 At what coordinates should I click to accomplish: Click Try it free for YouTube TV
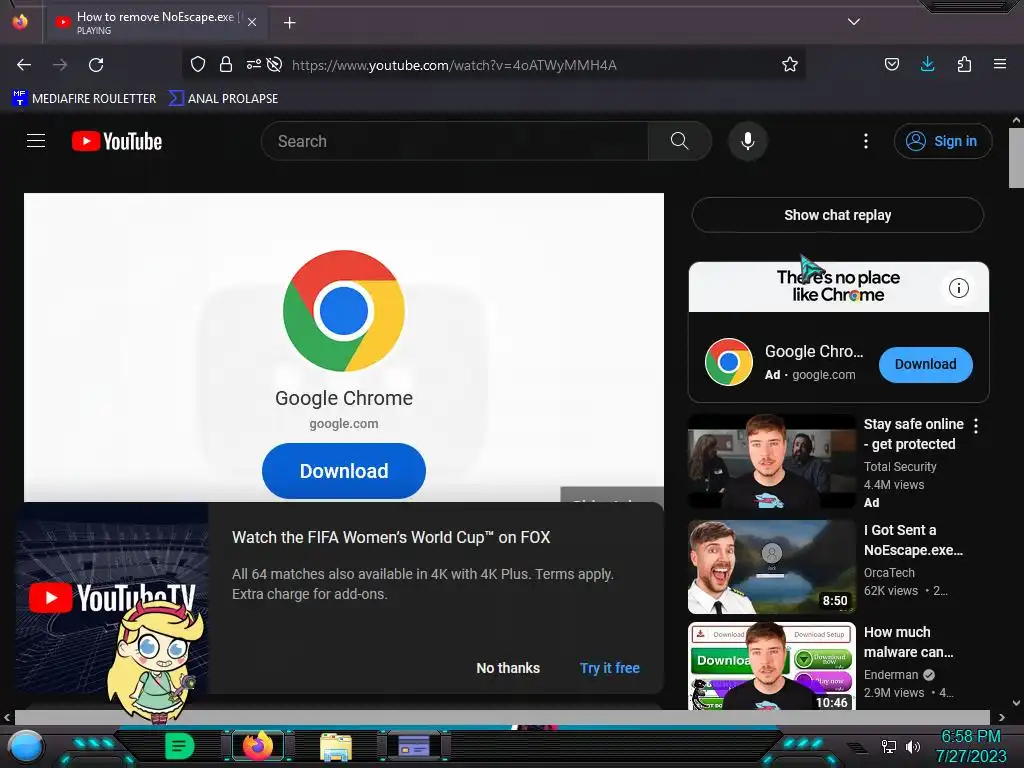pos(610,668)
